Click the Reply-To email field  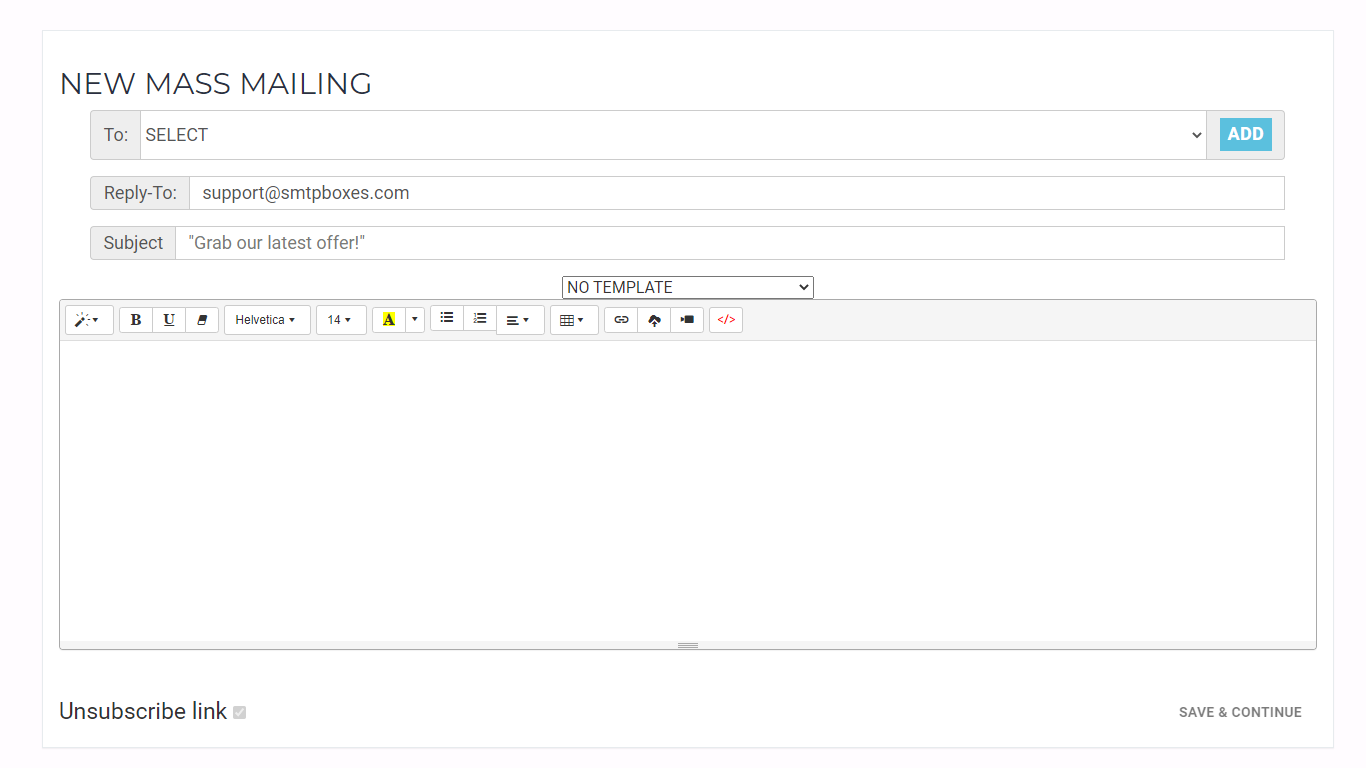(736, 193)
